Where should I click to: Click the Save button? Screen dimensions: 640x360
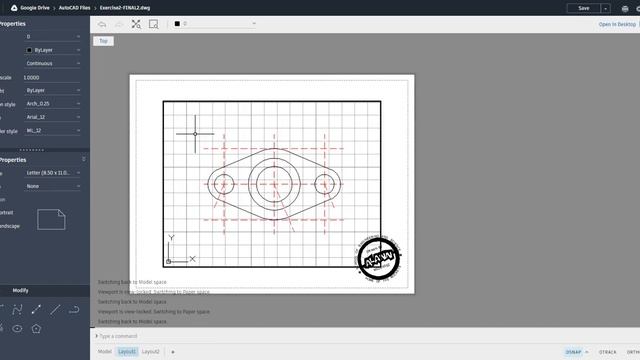click(x=584, y=8)
